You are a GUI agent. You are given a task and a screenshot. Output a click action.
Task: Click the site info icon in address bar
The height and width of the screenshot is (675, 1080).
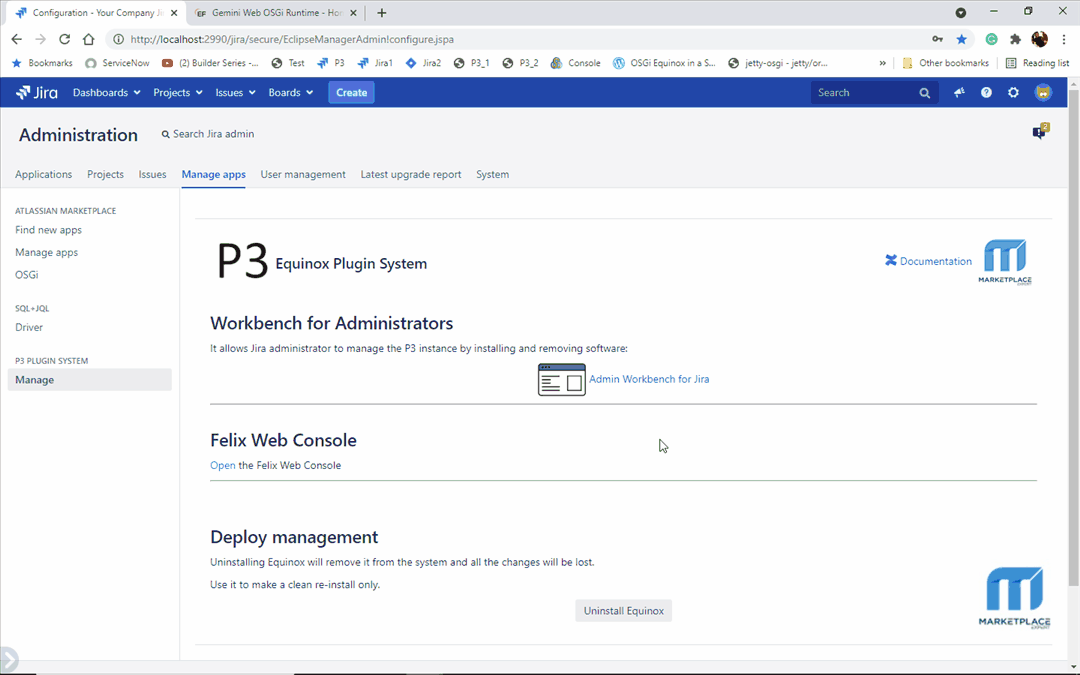point(118,39)
